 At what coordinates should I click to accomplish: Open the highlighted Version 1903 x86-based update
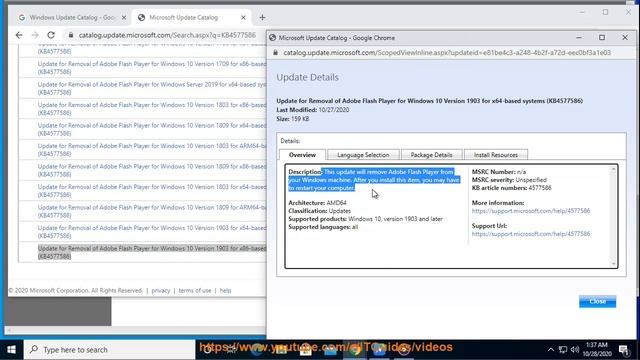pyautogui.click(x=152, y=252)
